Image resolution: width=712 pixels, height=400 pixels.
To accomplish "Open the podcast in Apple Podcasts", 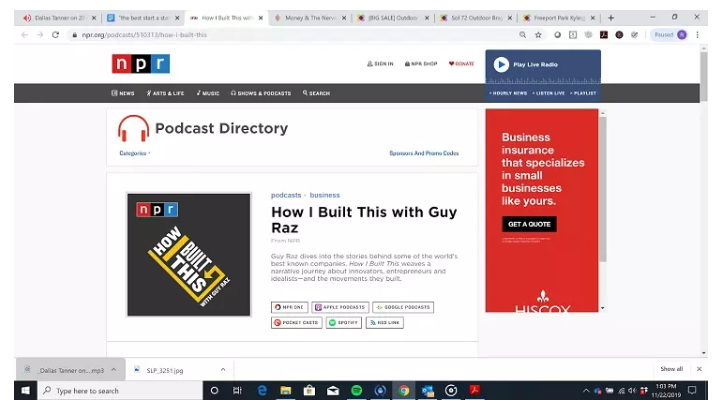I will coord(340,307).
